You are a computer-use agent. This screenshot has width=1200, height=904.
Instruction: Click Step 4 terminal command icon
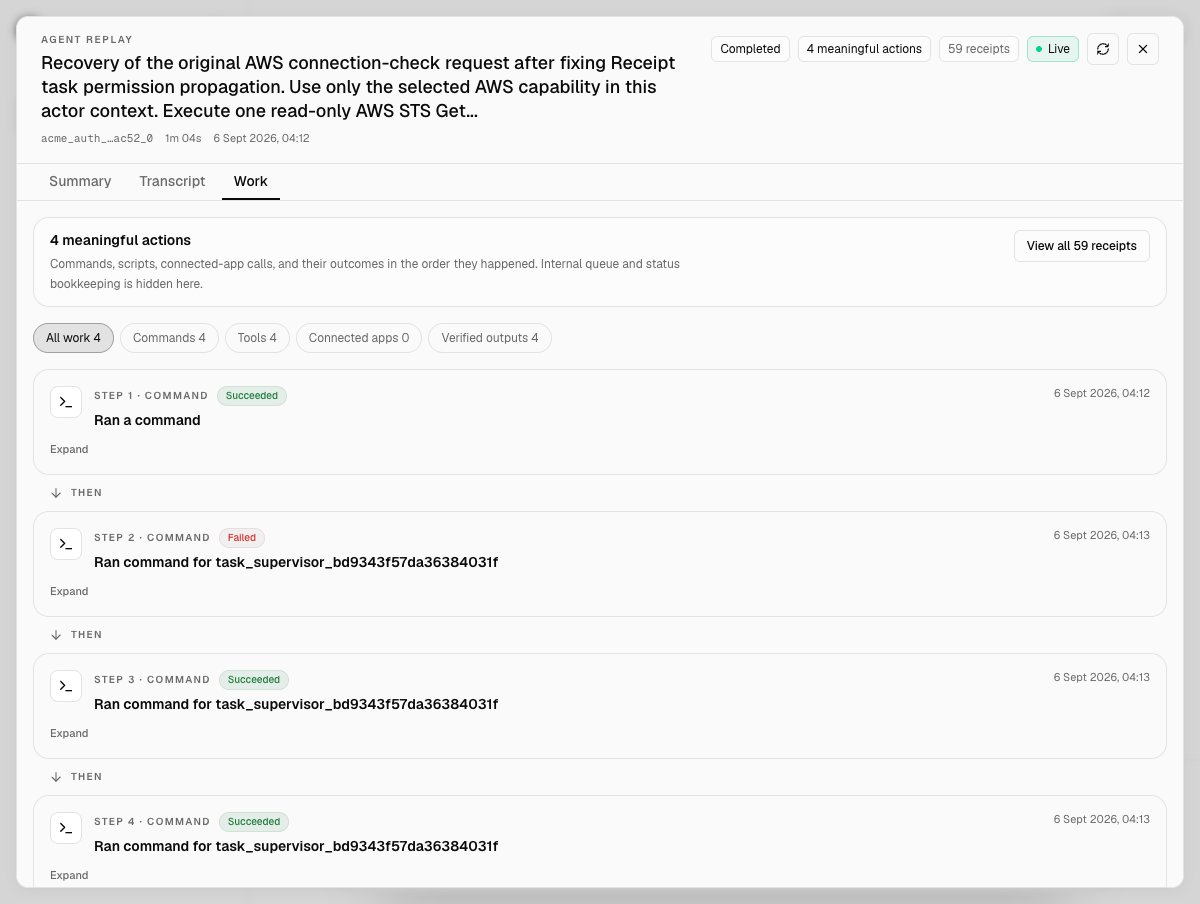point(66,828)
